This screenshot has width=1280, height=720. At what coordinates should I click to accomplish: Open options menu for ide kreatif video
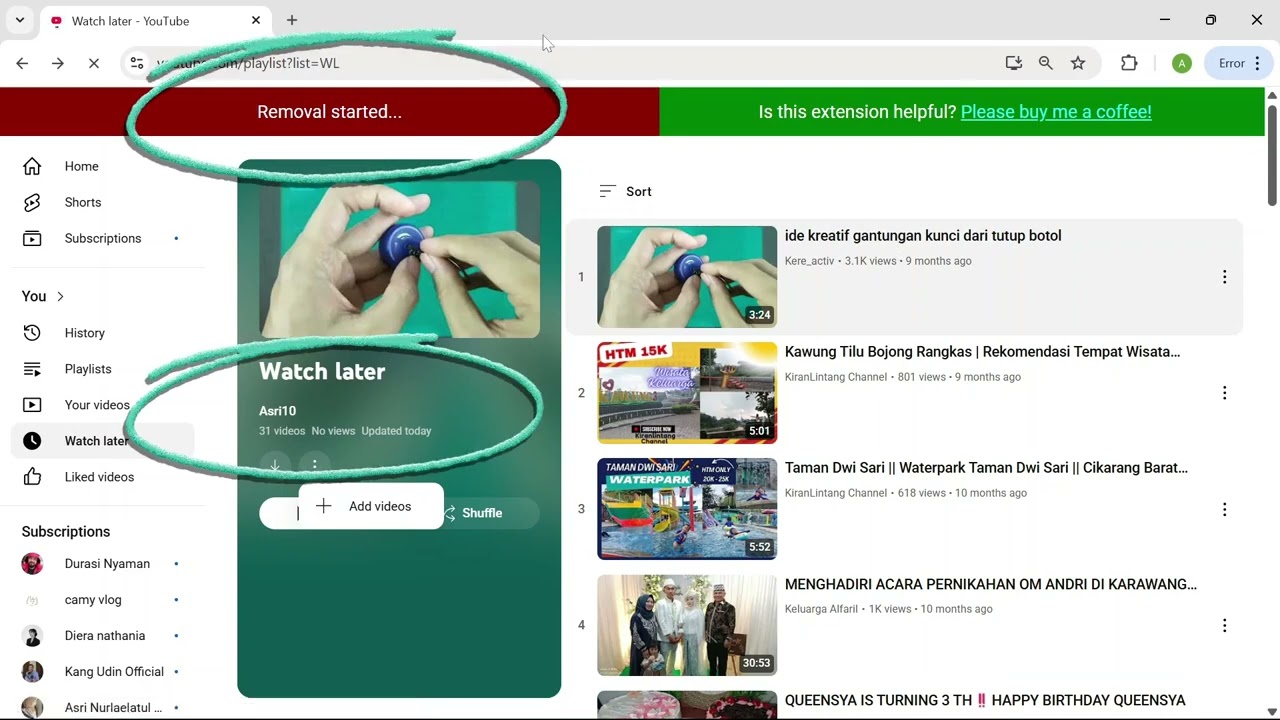coord(1224,277)
